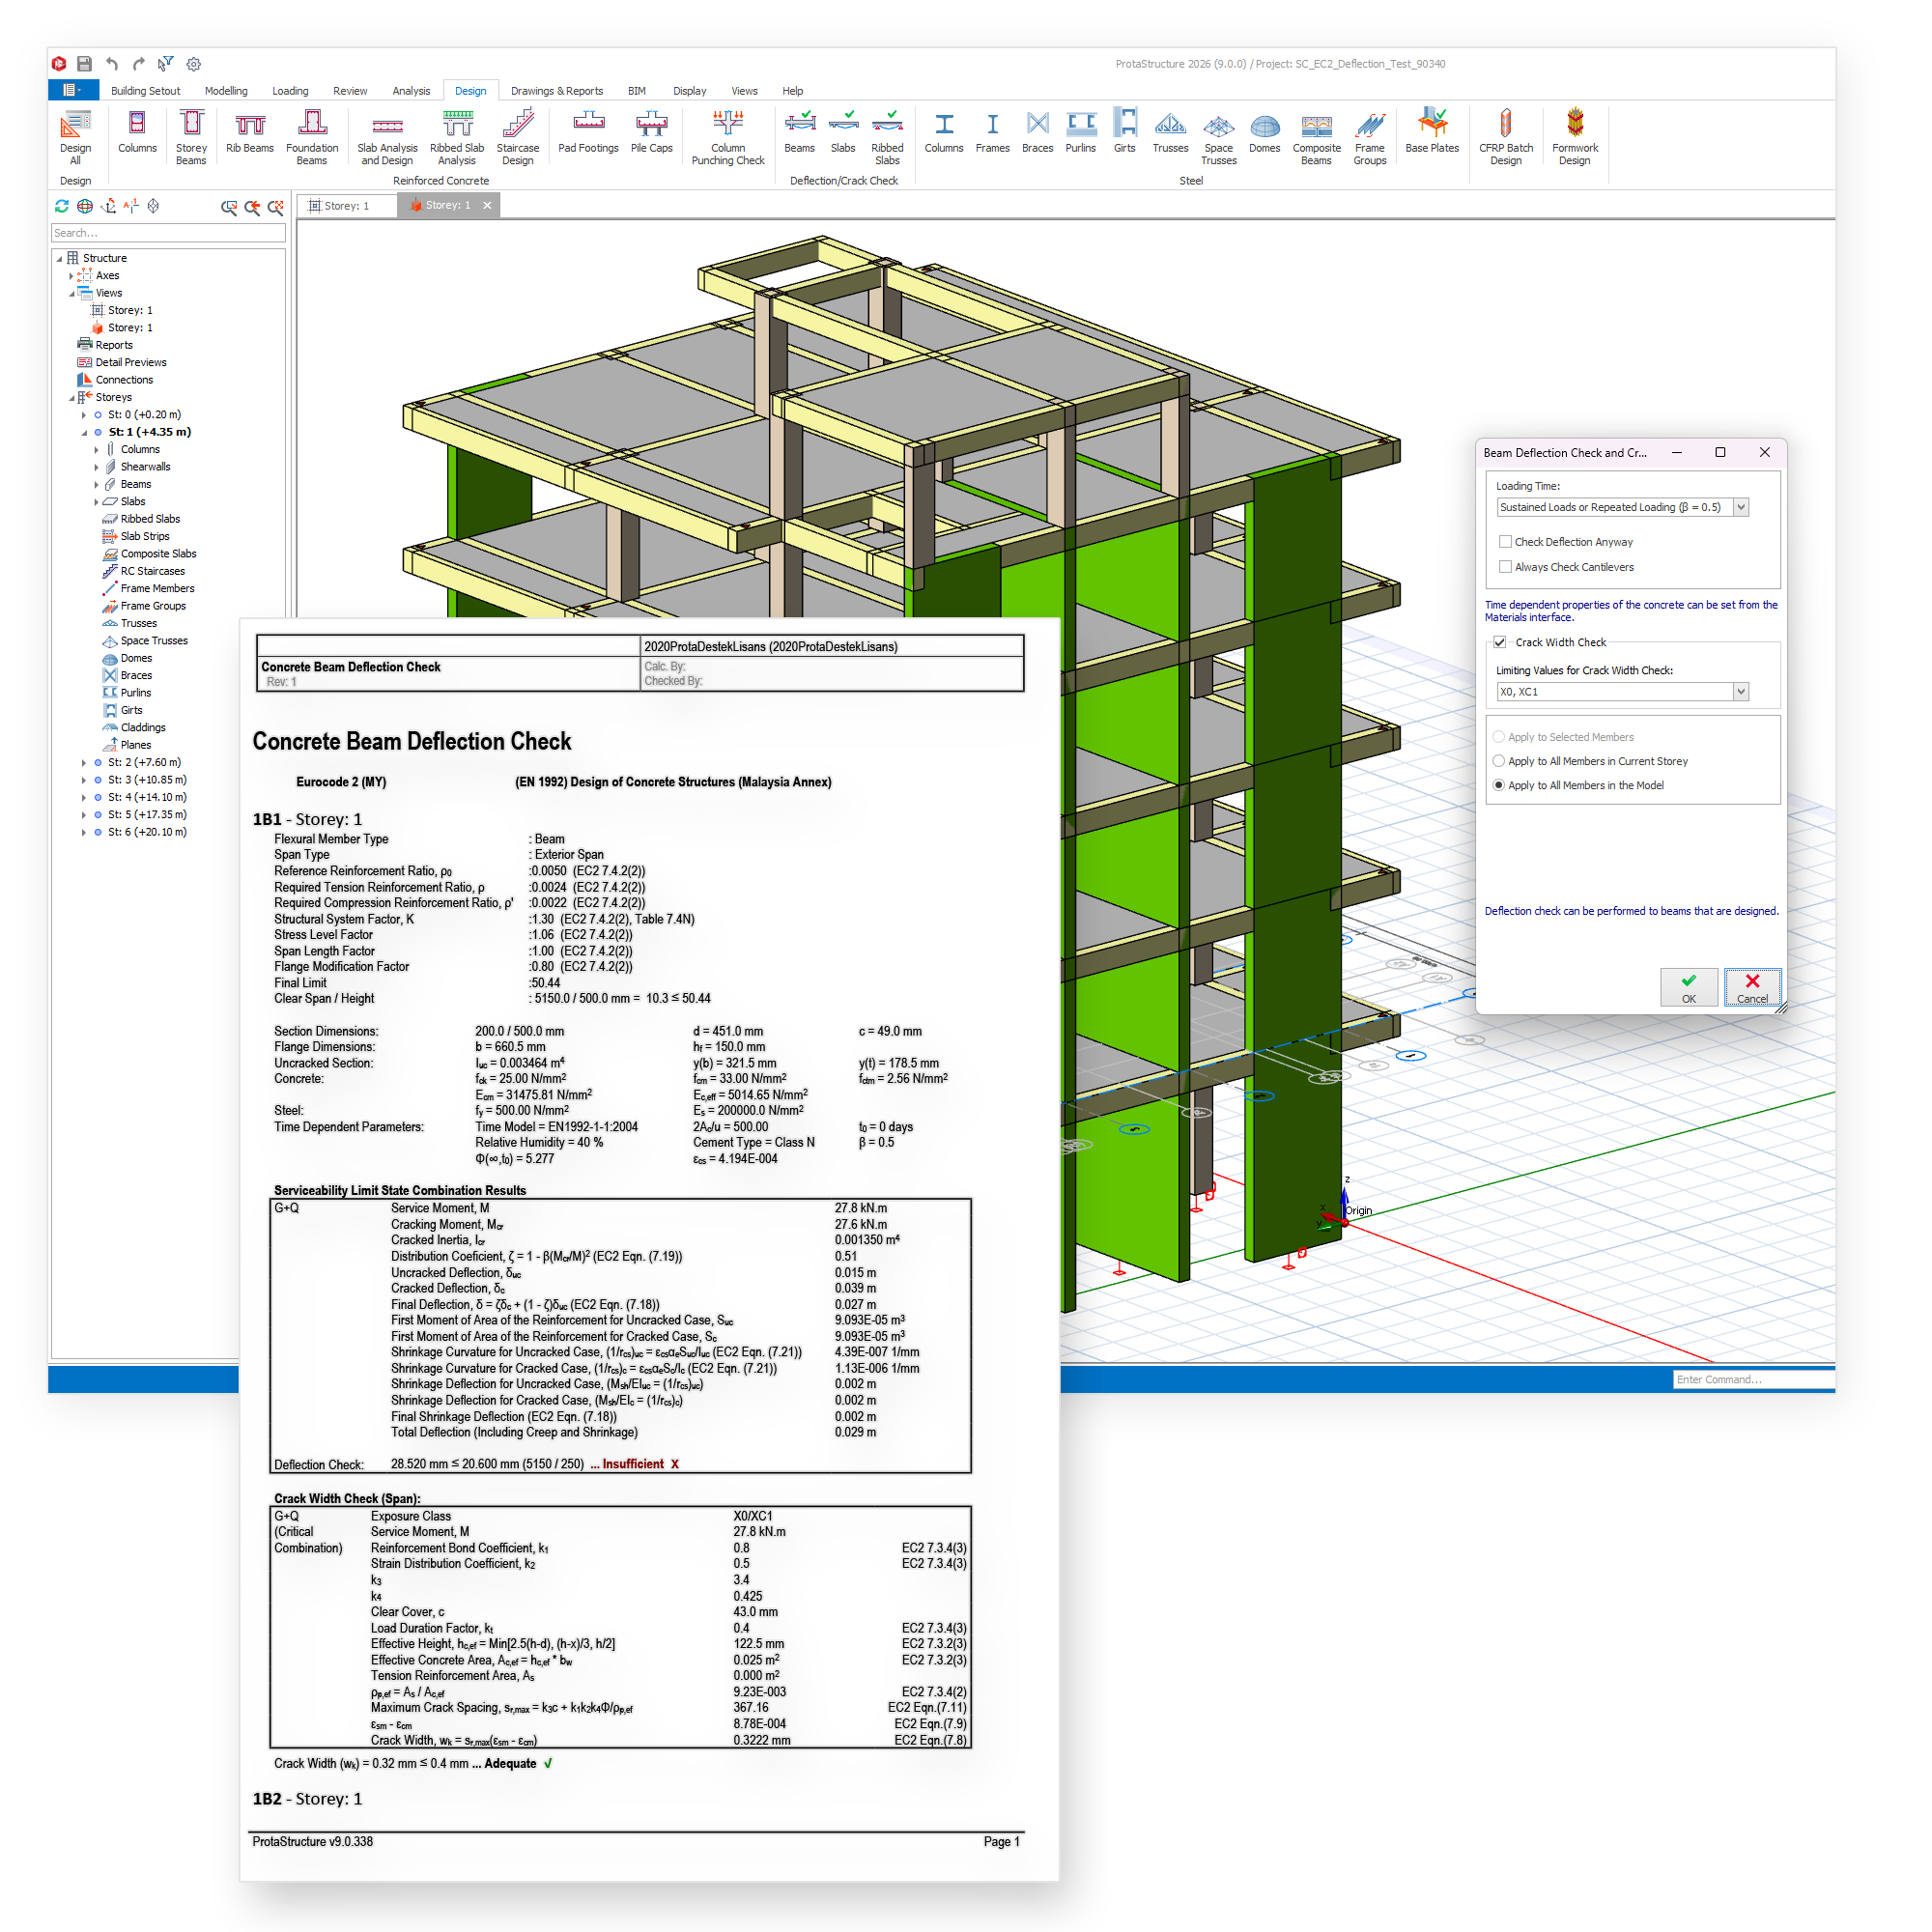Open the Loading Time dropdown
The height and width of the screenshot is (1932, 1932).
pyautogui.click(x=1740, y=507)
